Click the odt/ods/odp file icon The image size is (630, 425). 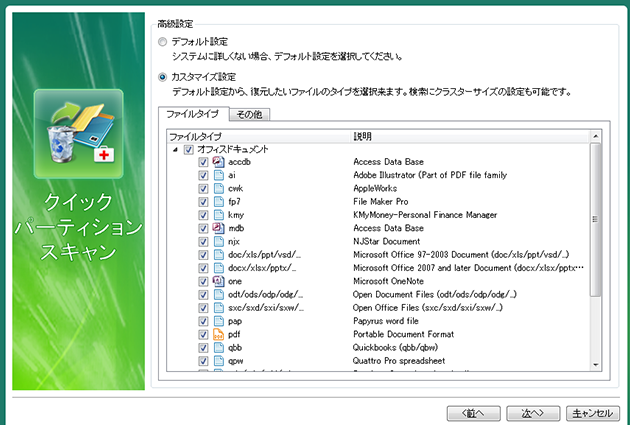(x=218, y=294)
